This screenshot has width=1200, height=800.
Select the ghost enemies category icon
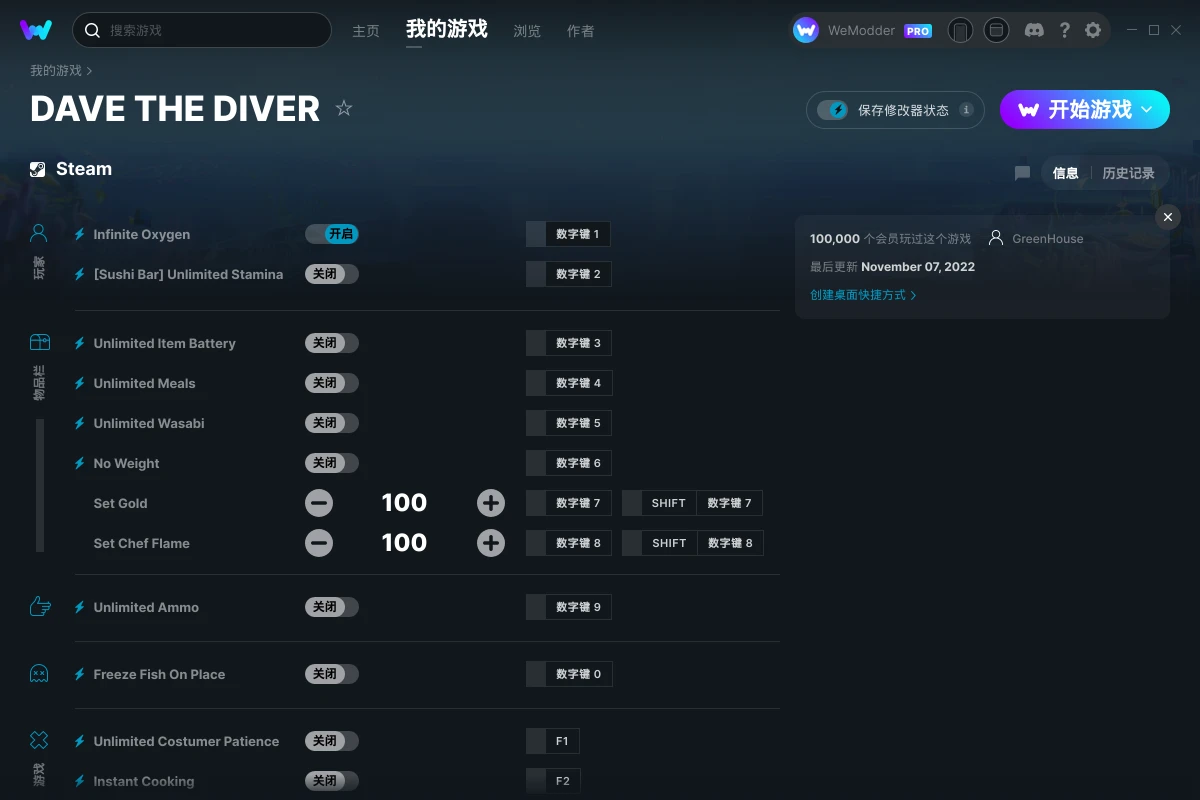pyautogui.click(x=39, y=673)
